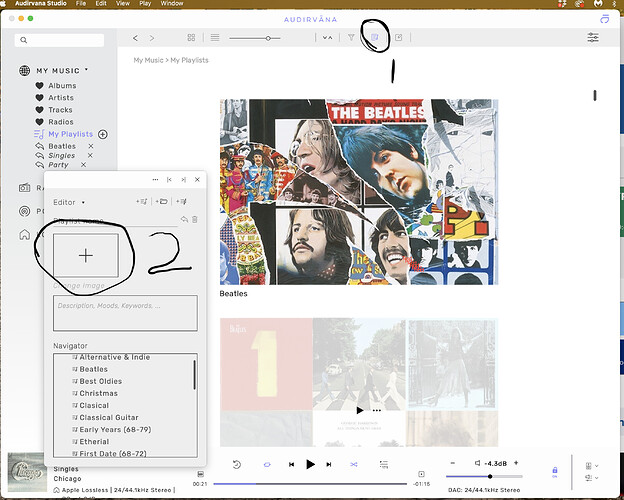Screen dimensions: 624x500
Task: Remove the Singles shortcut with X
Action: pyautogui.click(x=90, y=155)
